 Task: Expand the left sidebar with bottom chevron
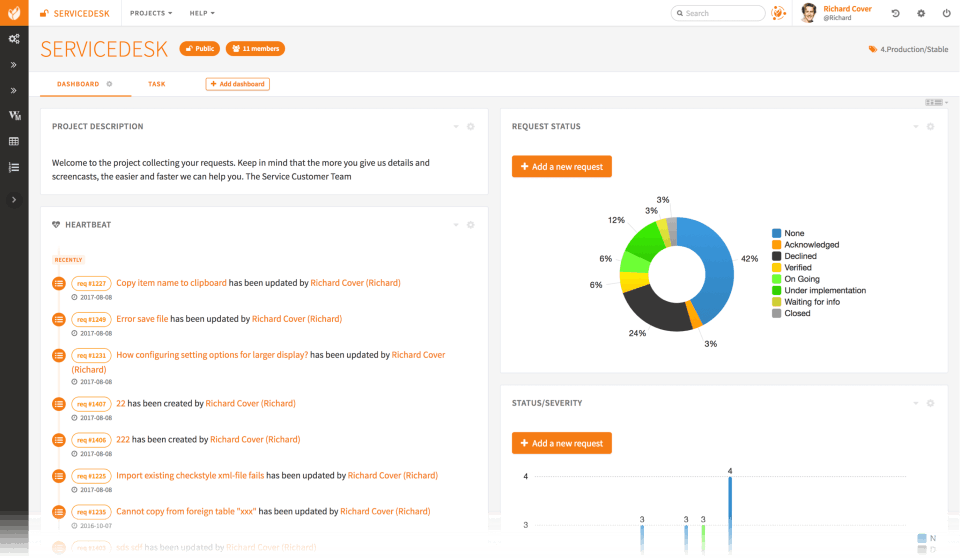point(14,200)
